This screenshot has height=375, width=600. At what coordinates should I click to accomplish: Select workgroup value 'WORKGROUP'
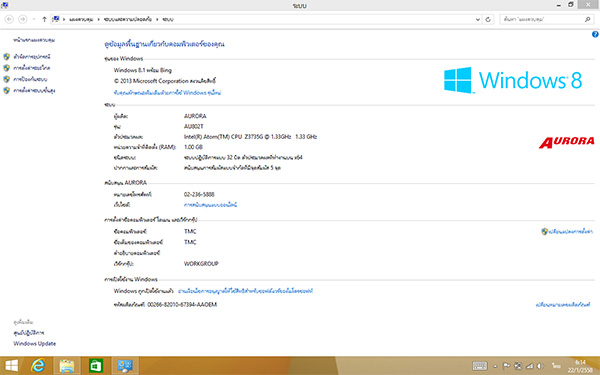tap(201, 264)
